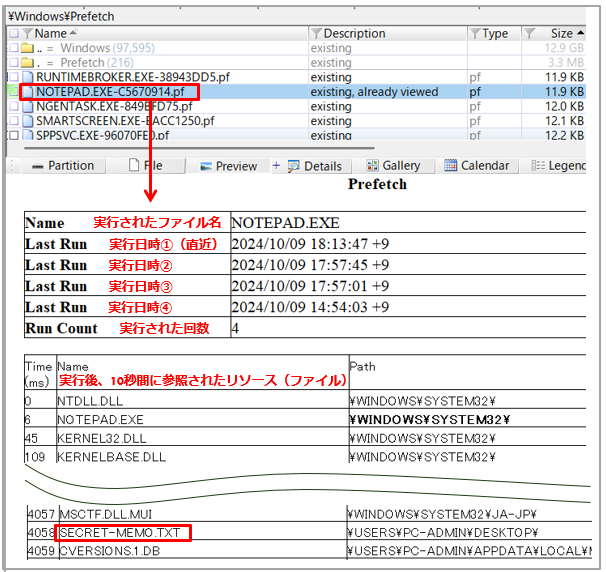The width and height of the screenshot is (606, 572).
Task: Click Last Run value 2024/10/09 17:57:45
Action: pos(310,265)
